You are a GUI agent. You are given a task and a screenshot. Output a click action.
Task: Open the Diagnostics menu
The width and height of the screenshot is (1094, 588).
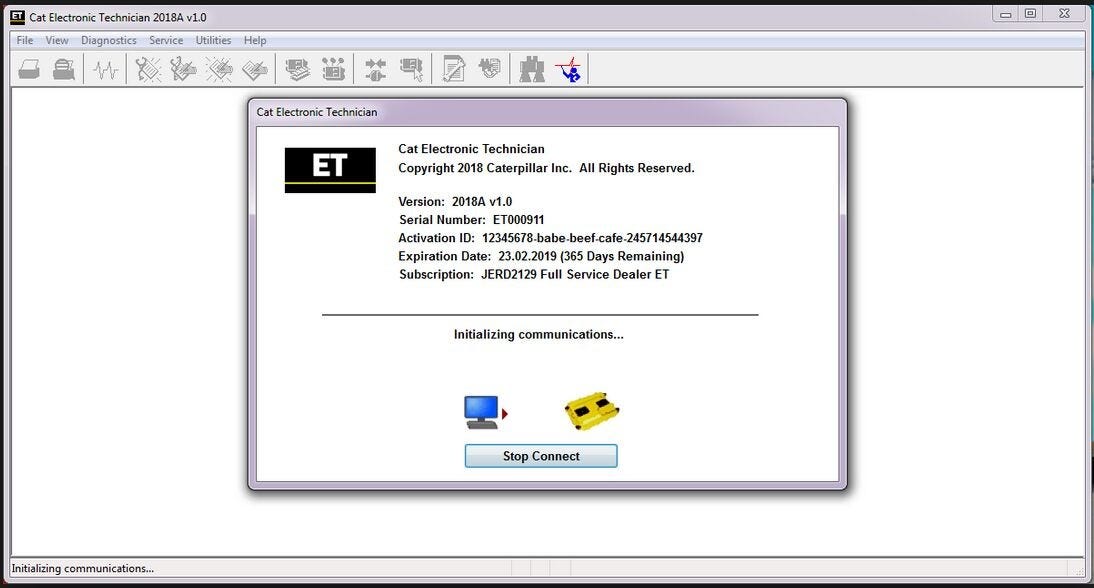[x=109, y=40]
